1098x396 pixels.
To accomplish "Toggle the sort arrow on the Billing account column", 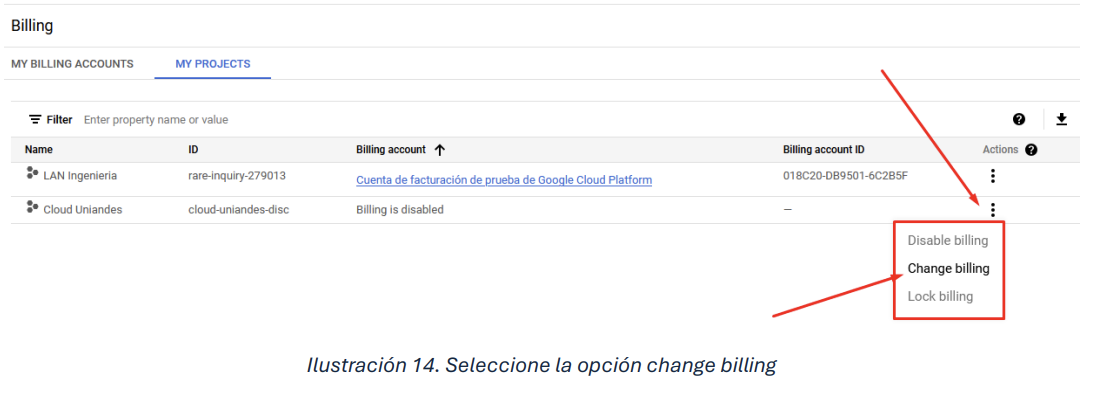I will pos(440,150).
